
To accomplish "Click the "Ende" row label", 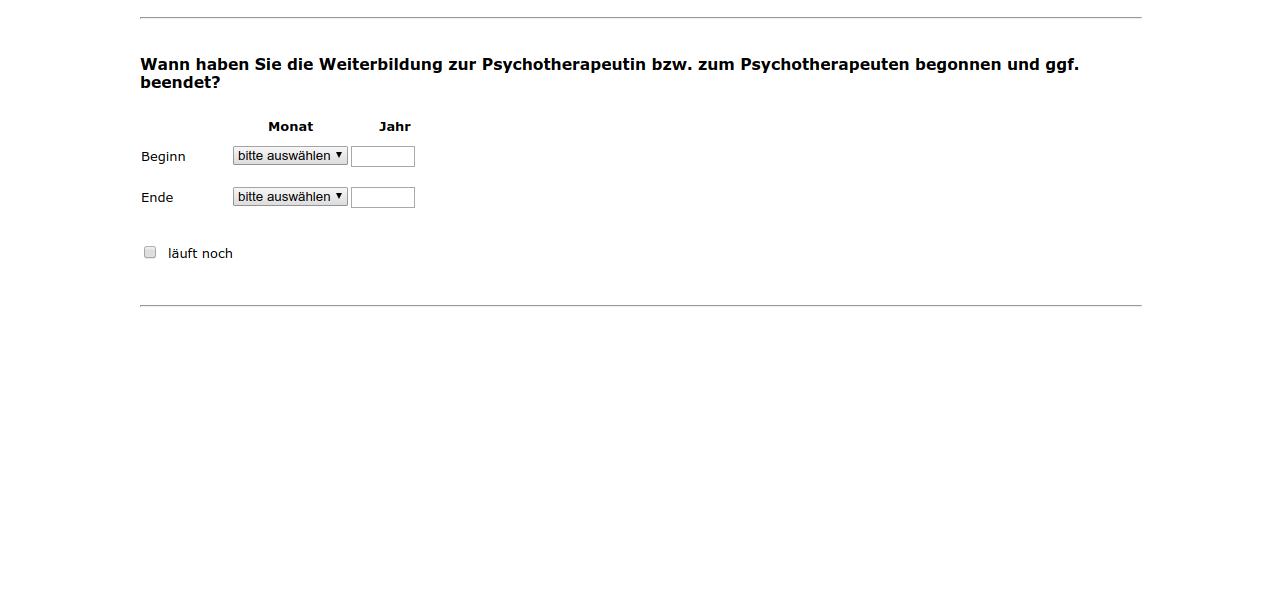I will coord(157,198).
